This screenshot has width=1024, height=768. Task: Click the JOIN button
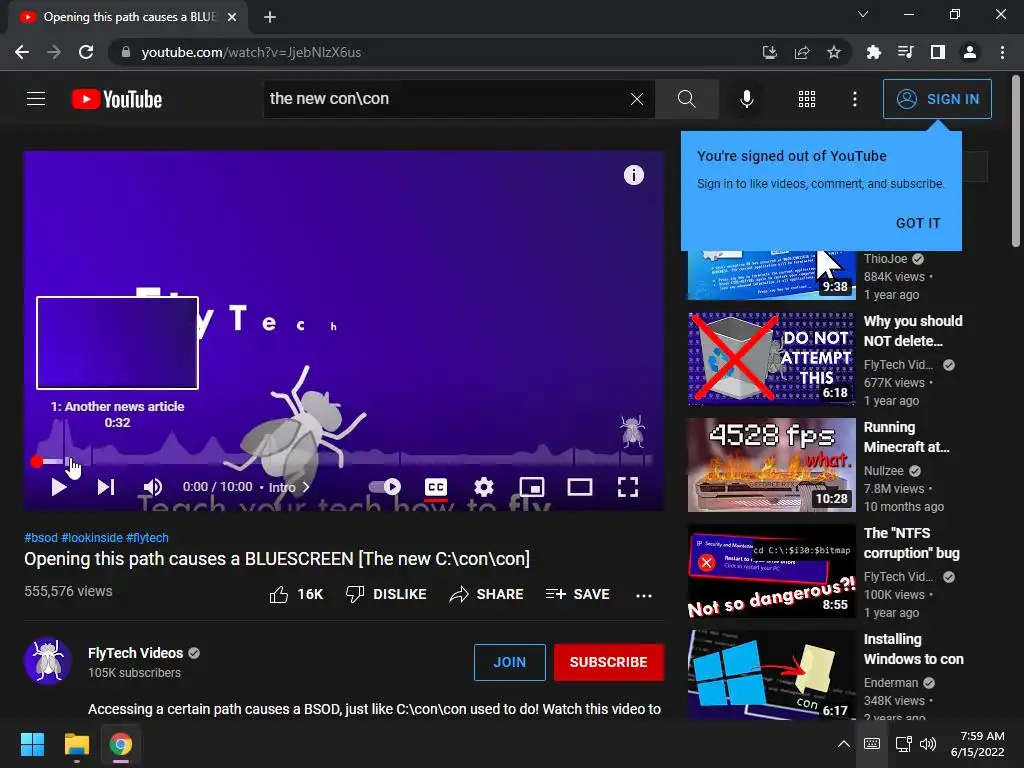click(x=509, y=662)
